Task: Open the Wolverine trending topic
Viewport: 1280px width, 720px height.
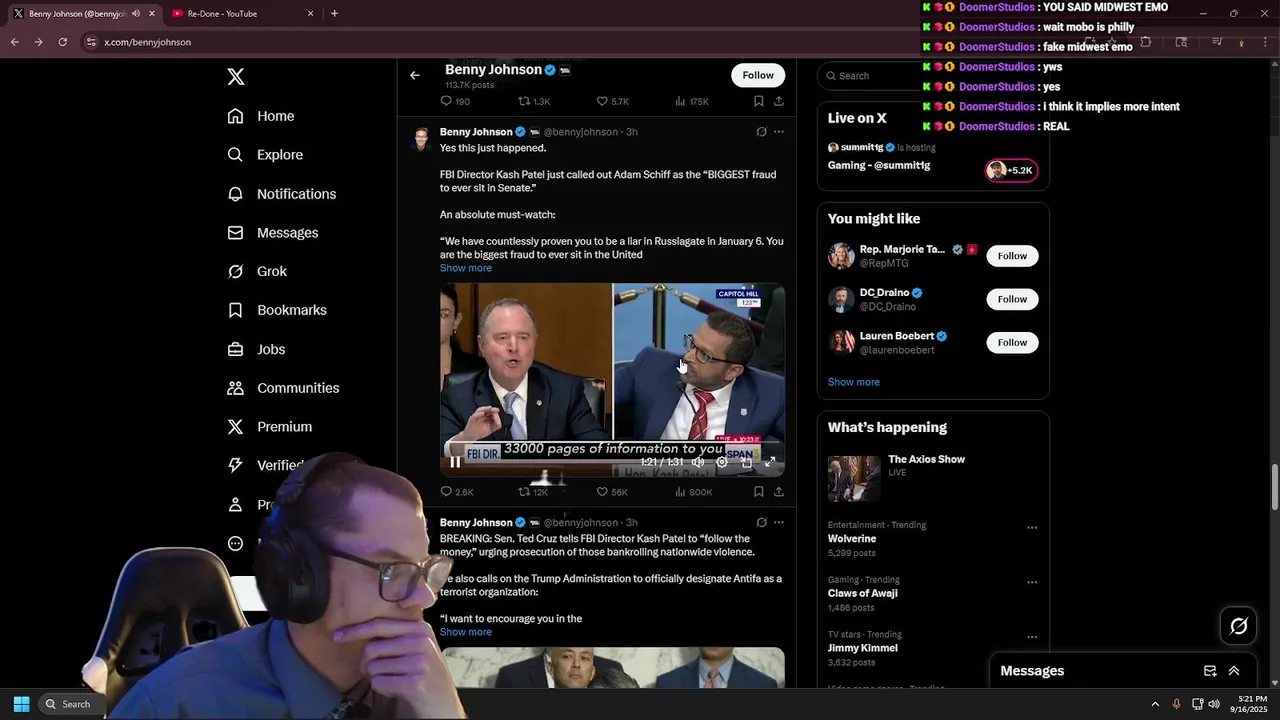Action: click(851, 539)
